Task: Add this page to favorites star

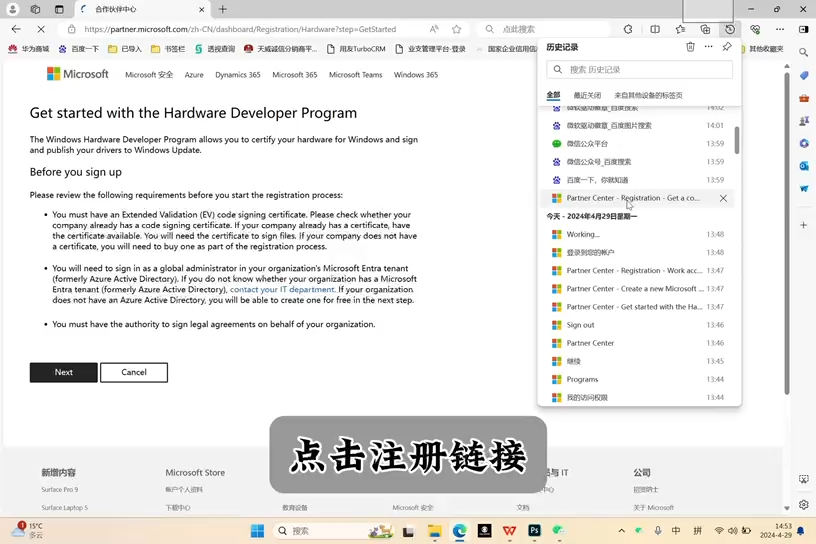Action: pyautogui.click(x=456, y=29)
